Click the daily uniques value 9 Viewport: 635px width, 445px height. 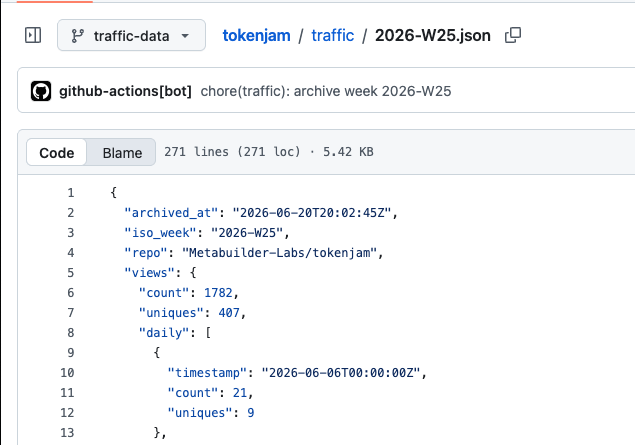coord(251,413)
